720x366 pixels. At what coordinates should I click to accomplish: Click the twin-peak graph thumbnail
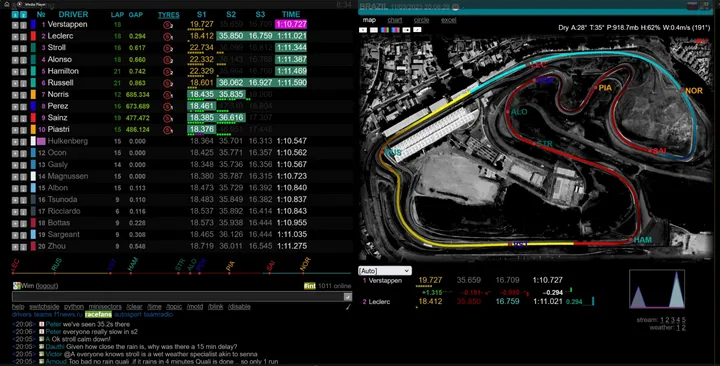pos(657,289)
